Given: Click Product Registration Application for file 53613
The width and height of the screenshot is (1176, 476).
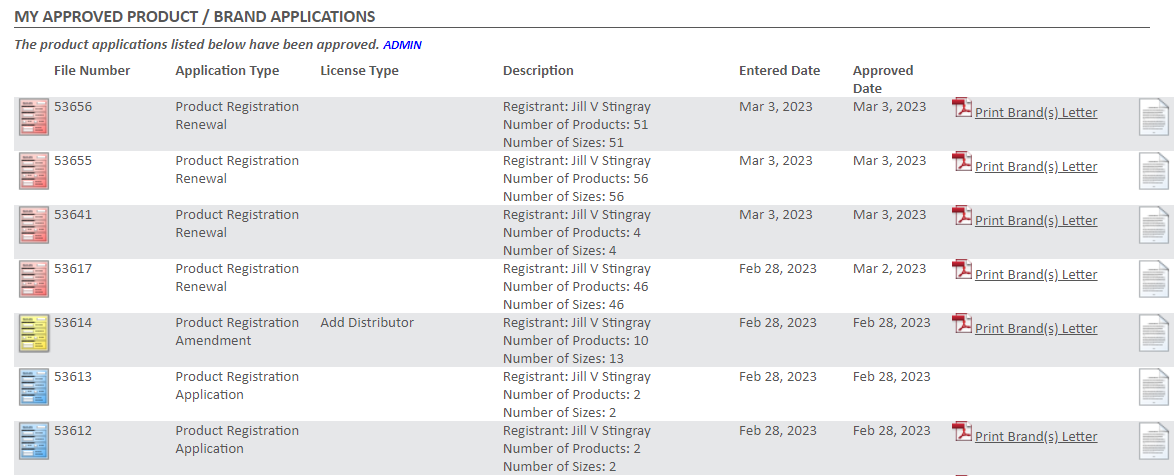Looking at the screenshot, I should (x=237, y=385).
